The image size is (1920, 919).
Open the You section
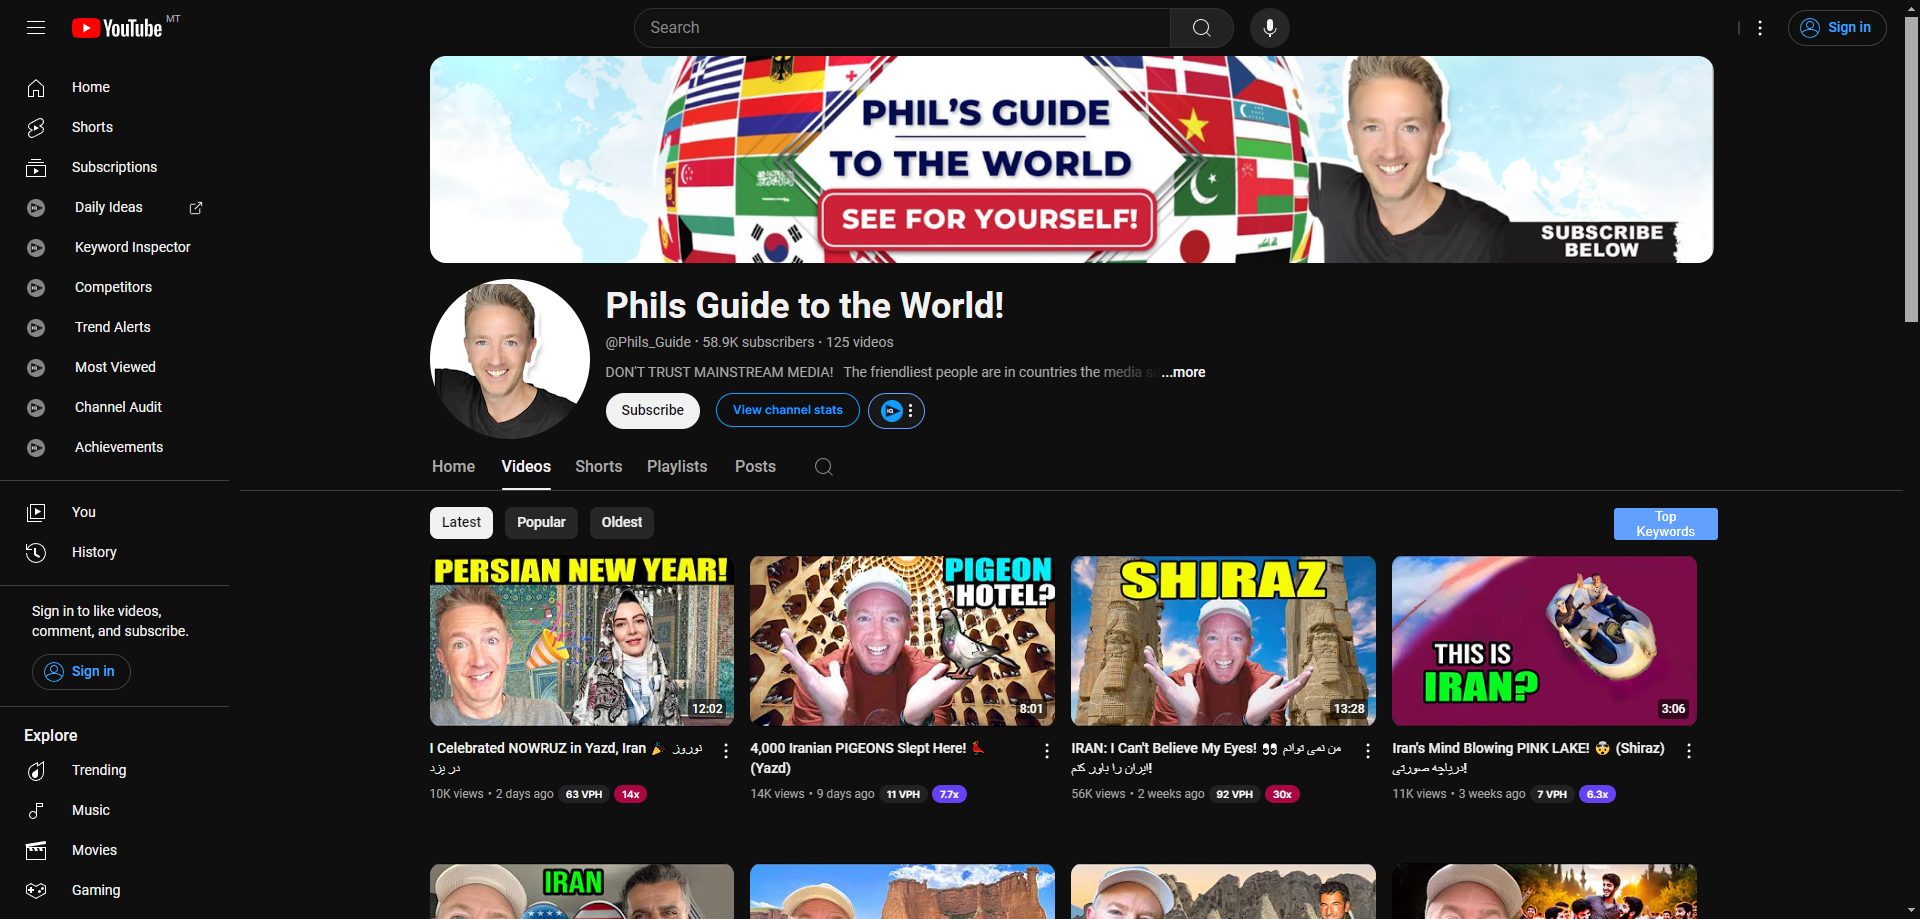[x=114, y=512]
